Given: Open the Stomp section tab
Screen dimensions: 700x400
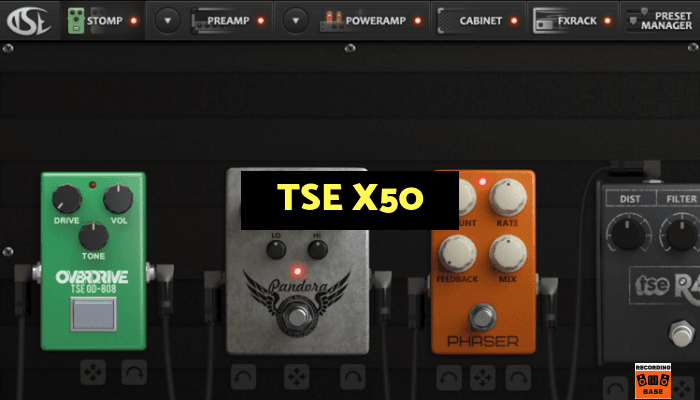Looking at the screenshot, I should click(x=104, y=21).
